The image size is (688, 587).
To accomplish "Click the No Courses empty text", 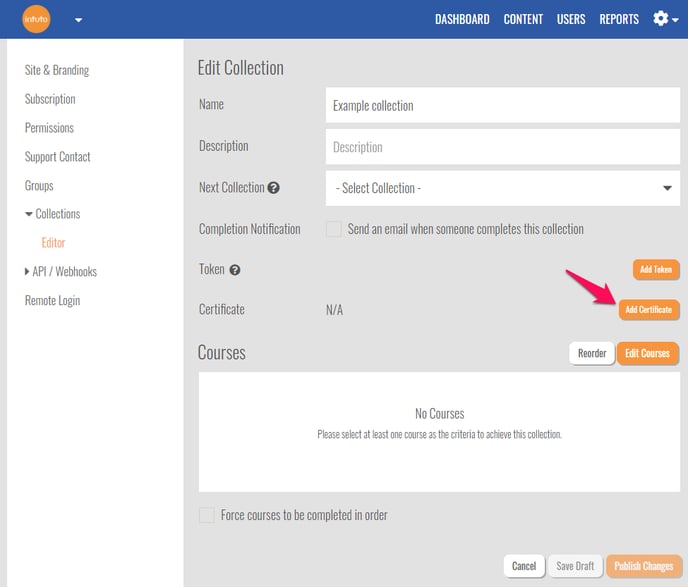I will click(x=440, y=414).
